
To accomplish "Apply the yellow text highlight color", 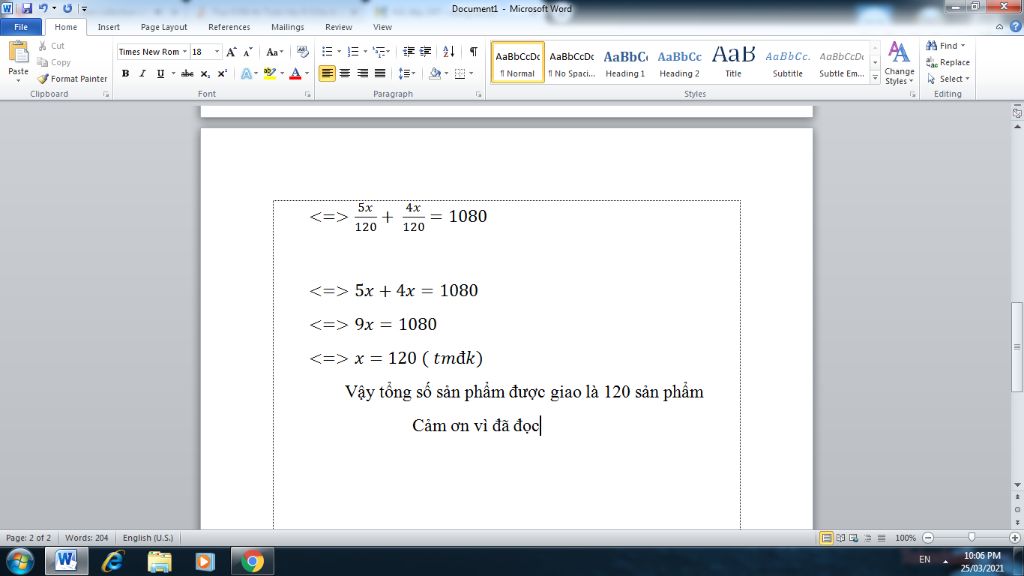I will (x=270, y=73).
